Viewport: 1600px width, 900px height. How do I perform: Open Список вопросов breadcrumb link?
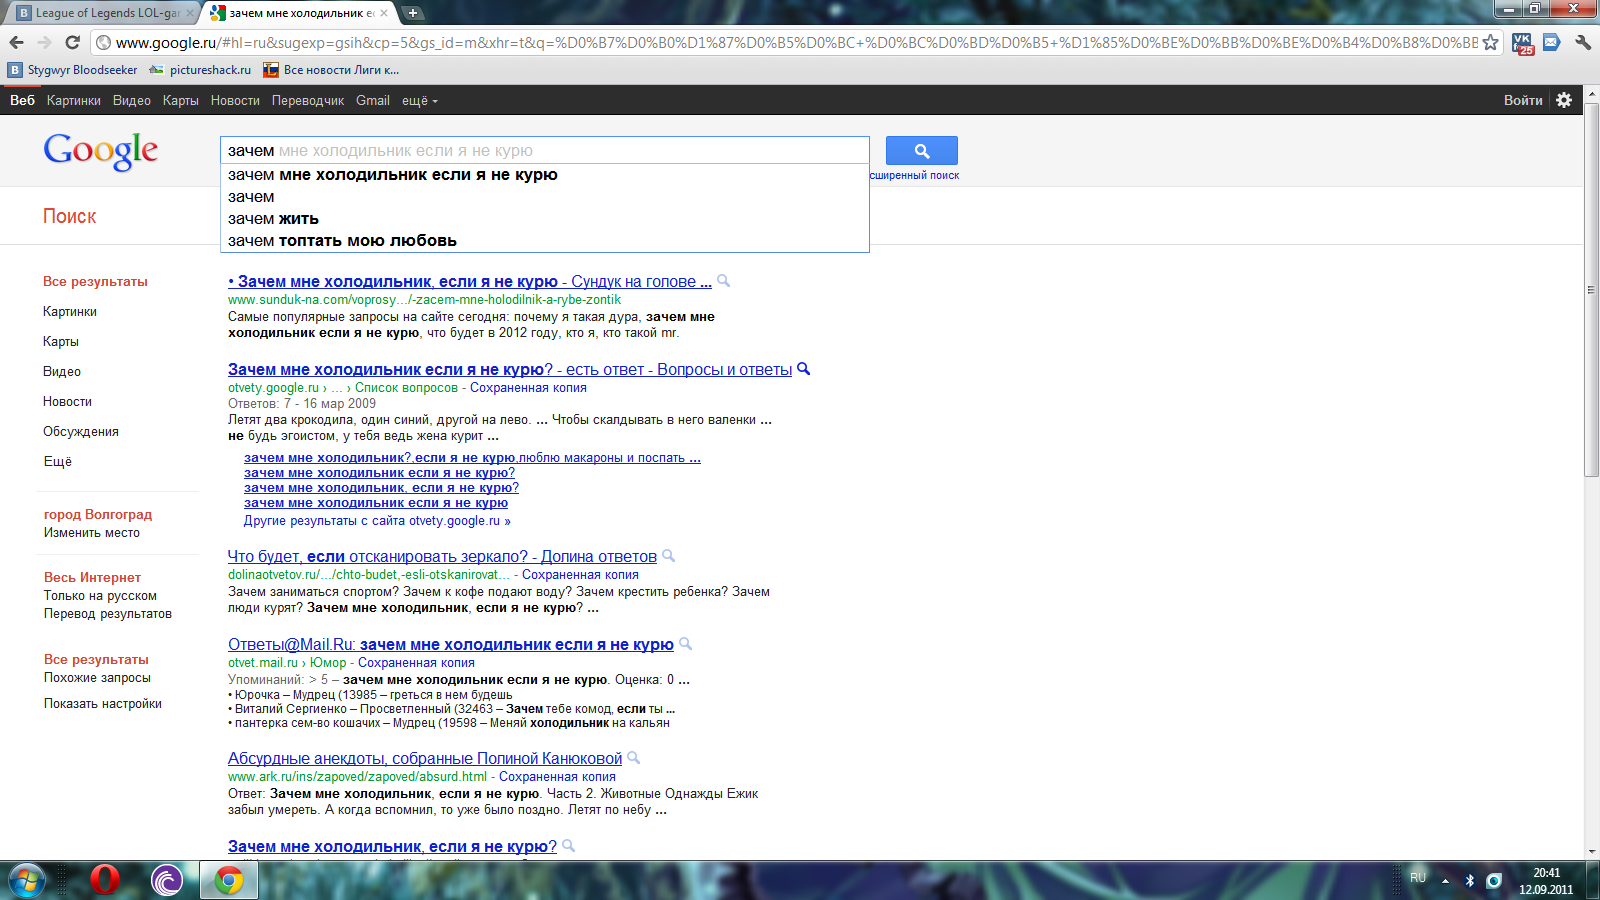[x=406, y=387]
